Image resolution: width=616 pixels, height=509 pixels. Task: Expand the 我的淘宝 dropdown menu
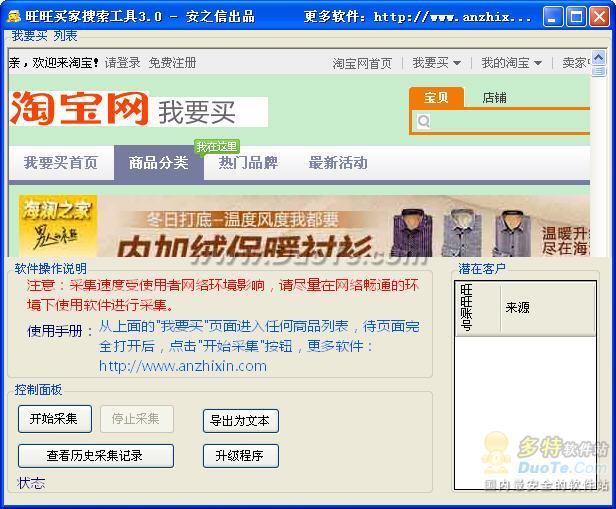[x=511, y=63]
